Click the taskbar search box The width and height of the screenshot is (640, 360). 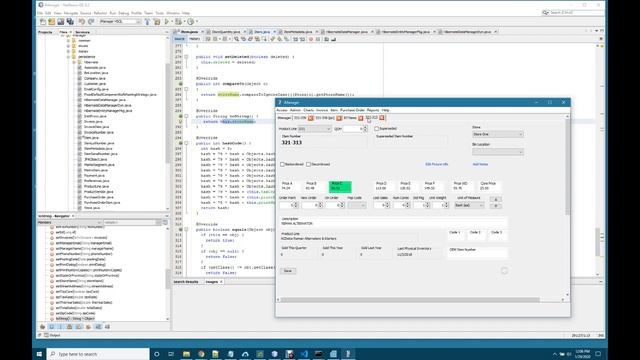(98, 354)
